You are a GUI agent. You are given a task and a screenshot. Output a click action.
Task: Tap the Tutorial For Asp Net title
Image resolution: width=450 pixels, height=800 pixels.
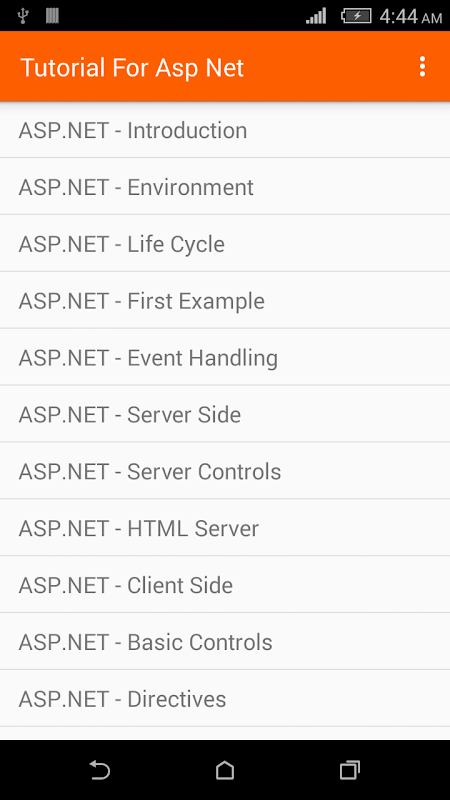(132, 68)
